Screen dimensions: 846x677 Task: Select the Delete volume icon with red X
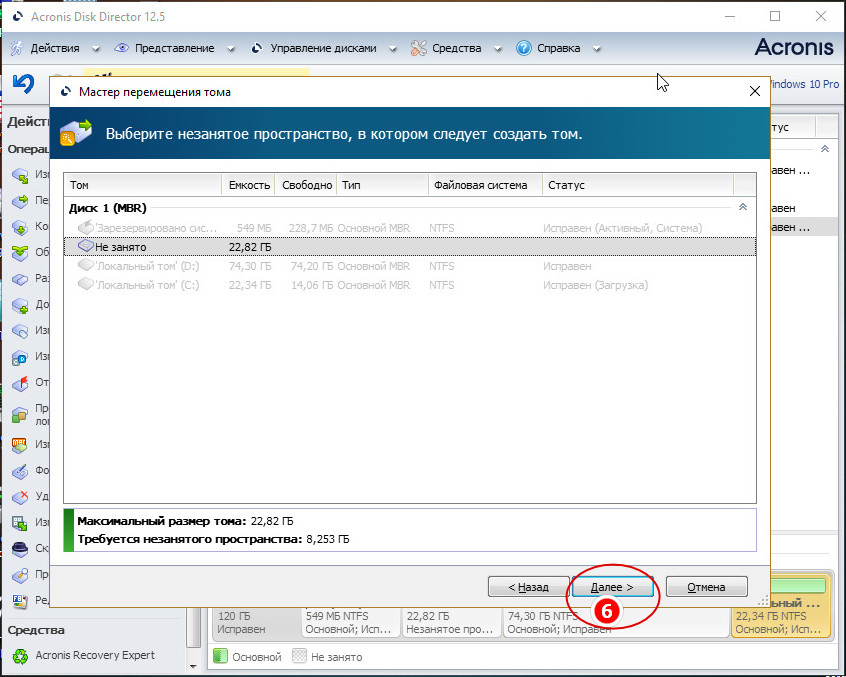pos(20,497)
